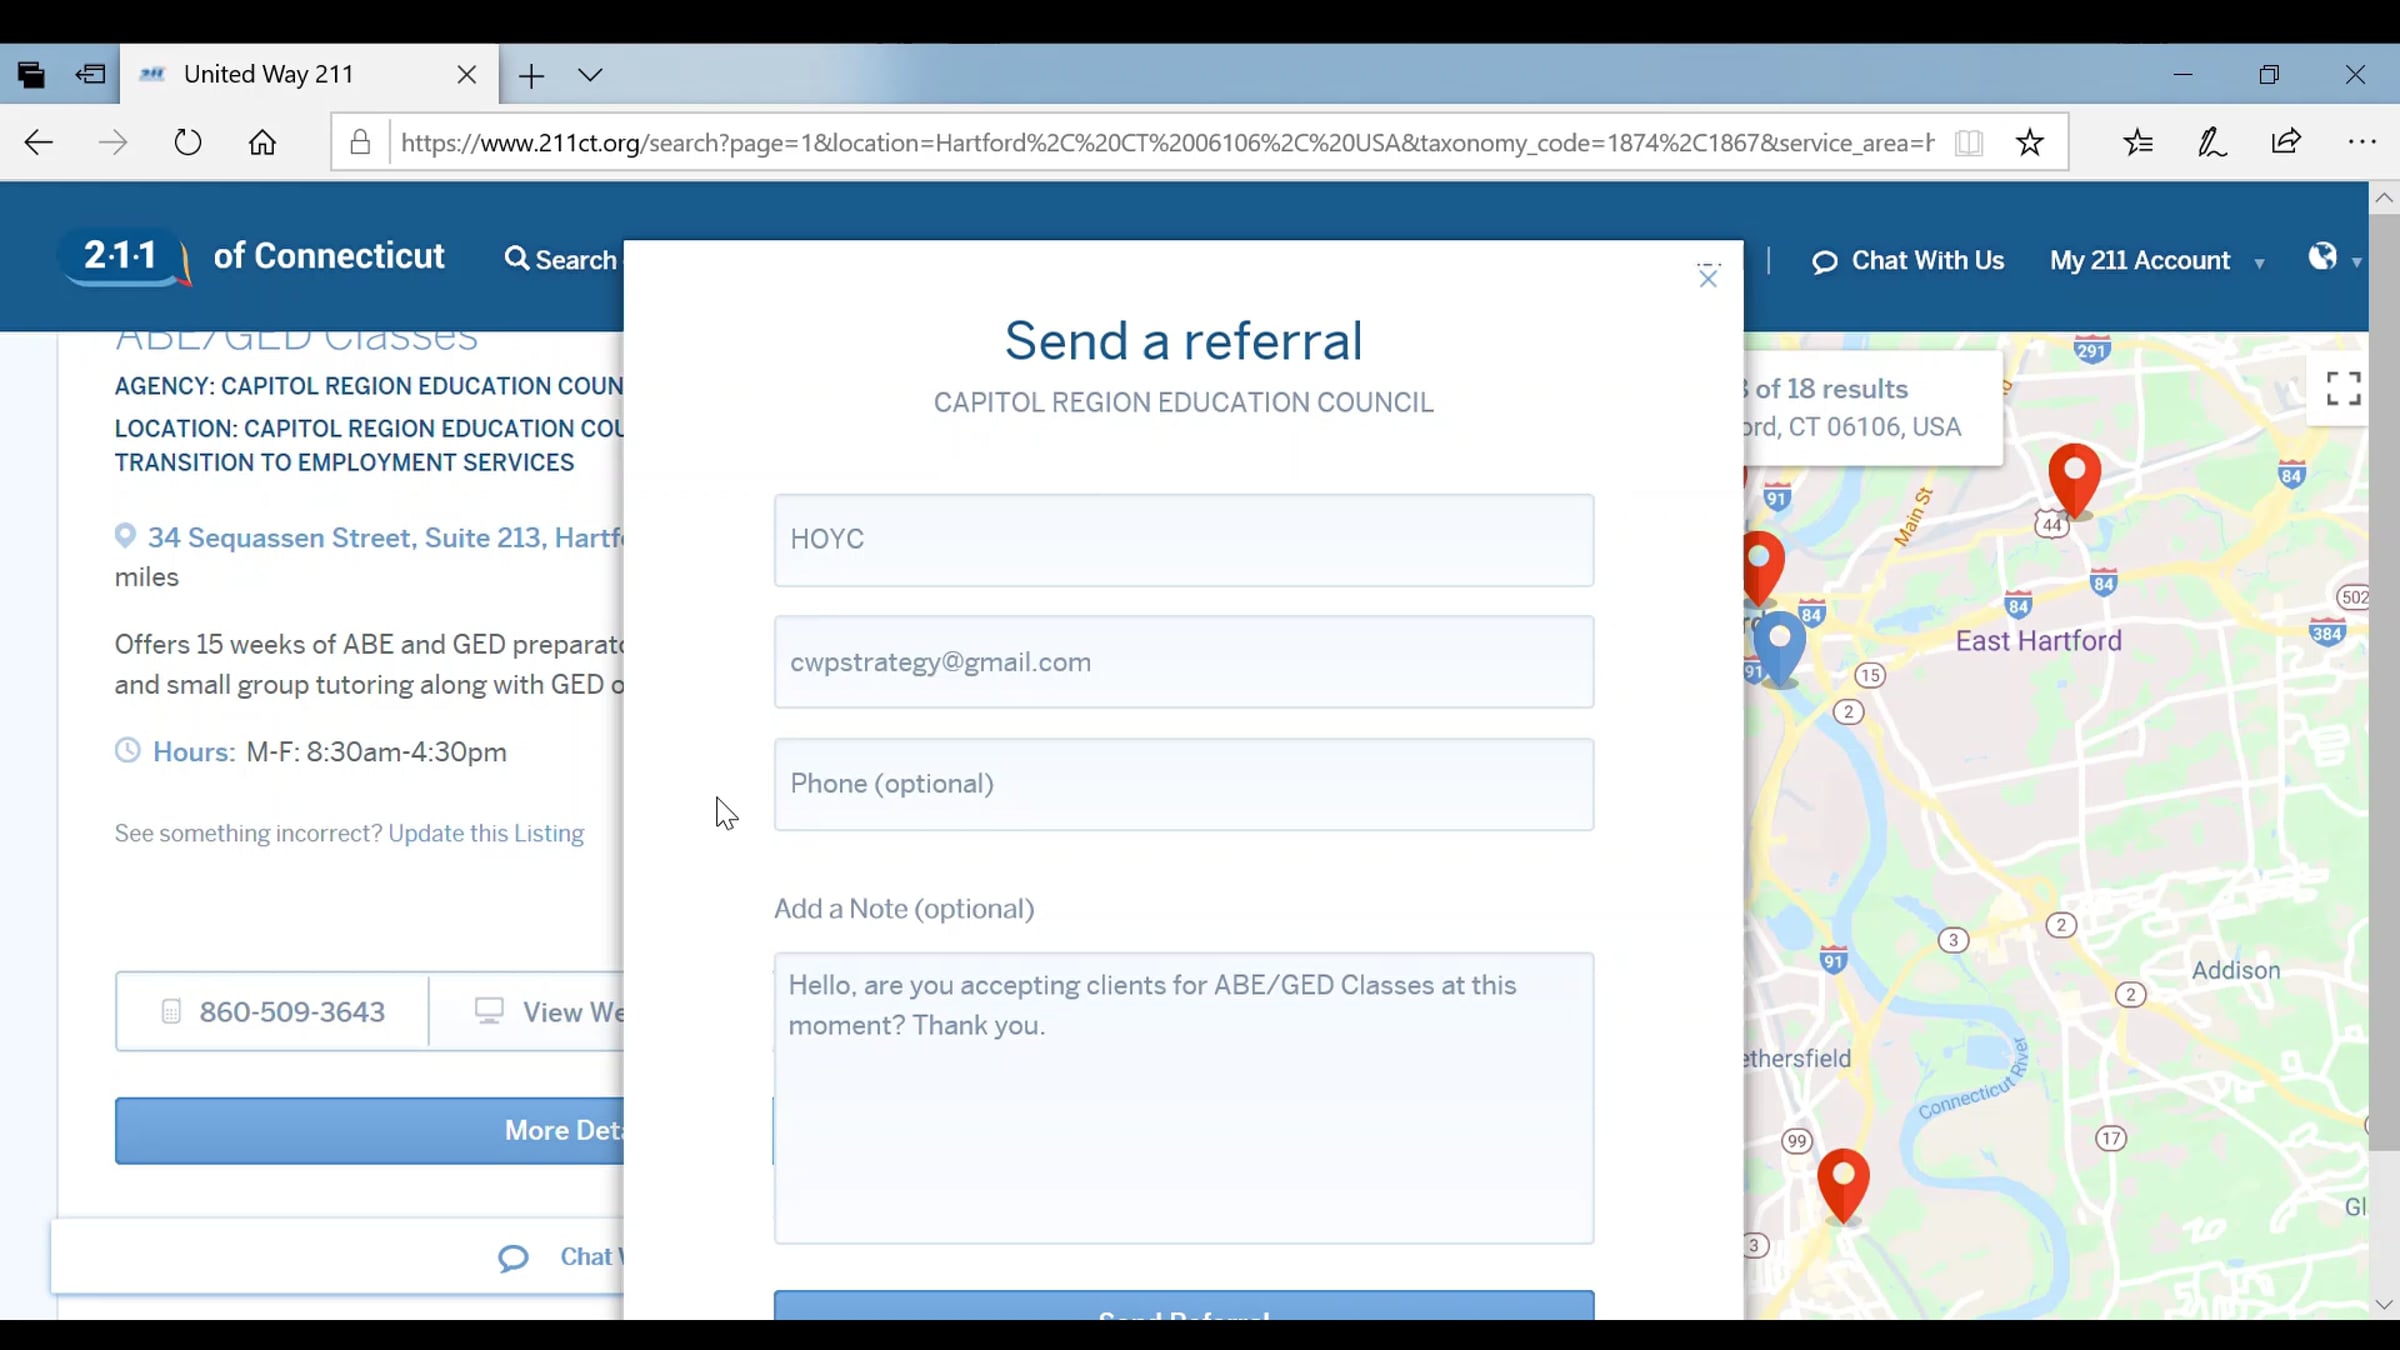Expand the My 211 Account menu
2400x1350 pixels.
click(2157, 261)
